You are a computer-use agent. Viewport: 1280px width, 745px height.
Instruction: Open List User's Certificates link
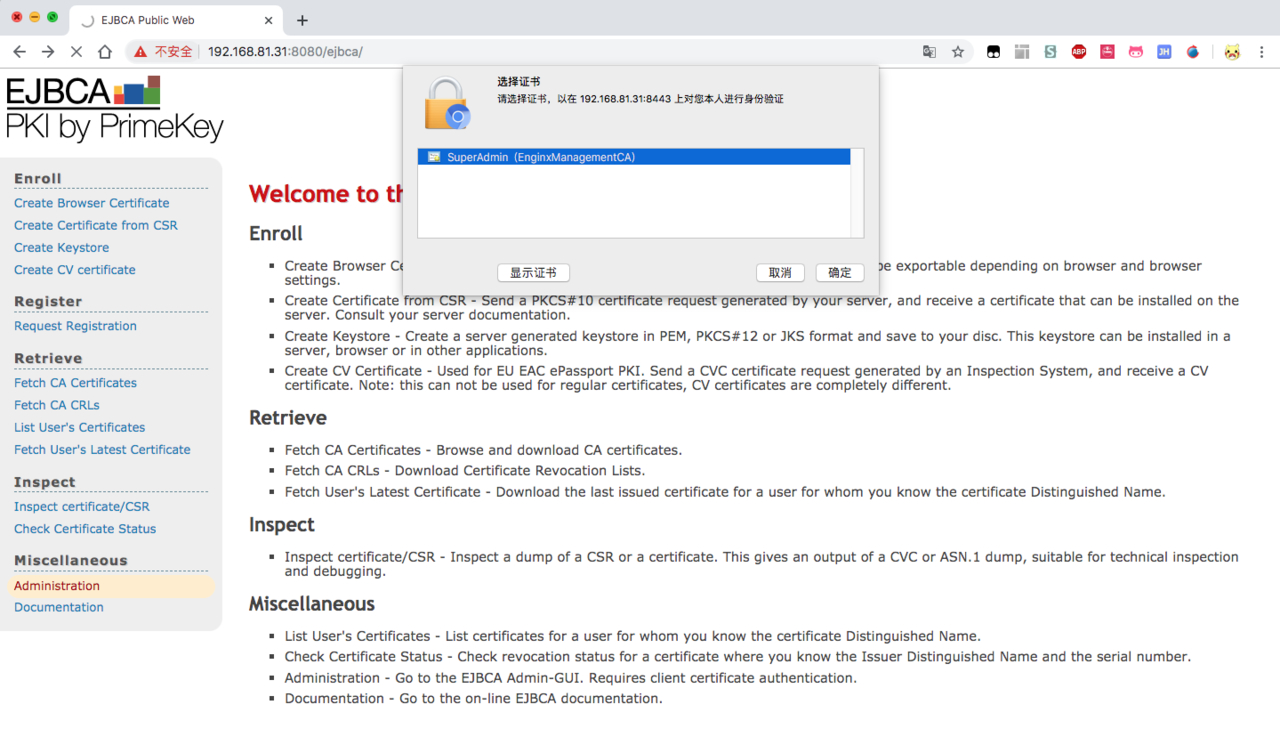click(80, 427)
